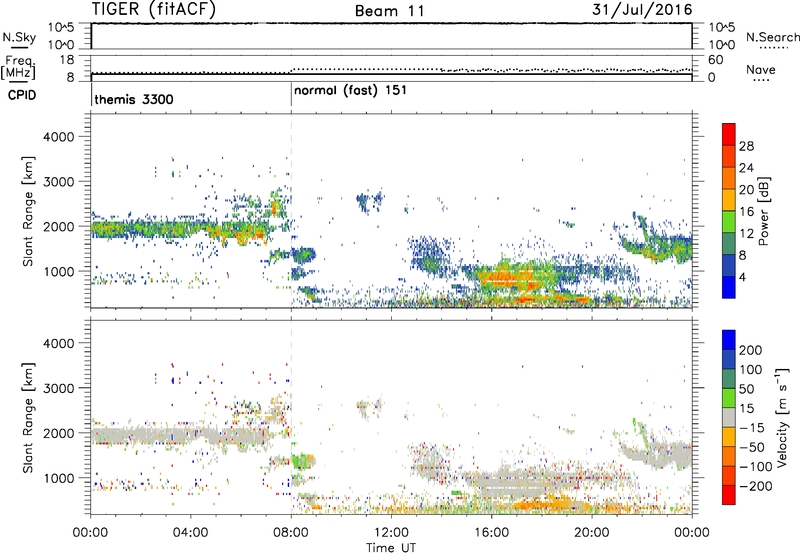Click the 3000 range tick in velocity panel
800x554 pixels.
pyautogui.click(x=58, y=388)
